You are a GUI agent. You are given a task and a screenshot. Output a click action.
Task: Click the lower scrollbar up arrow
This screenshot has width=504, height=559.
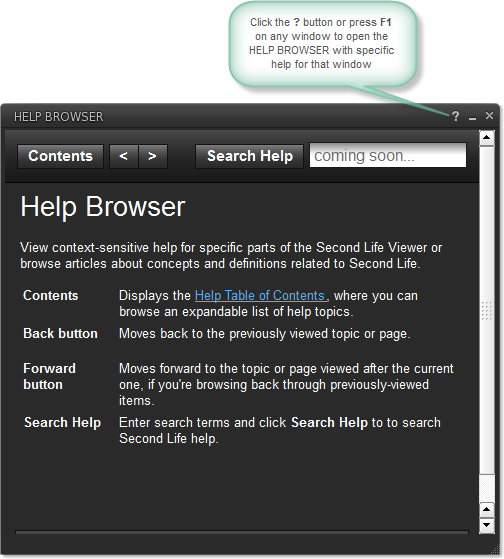tap(487, 509)
